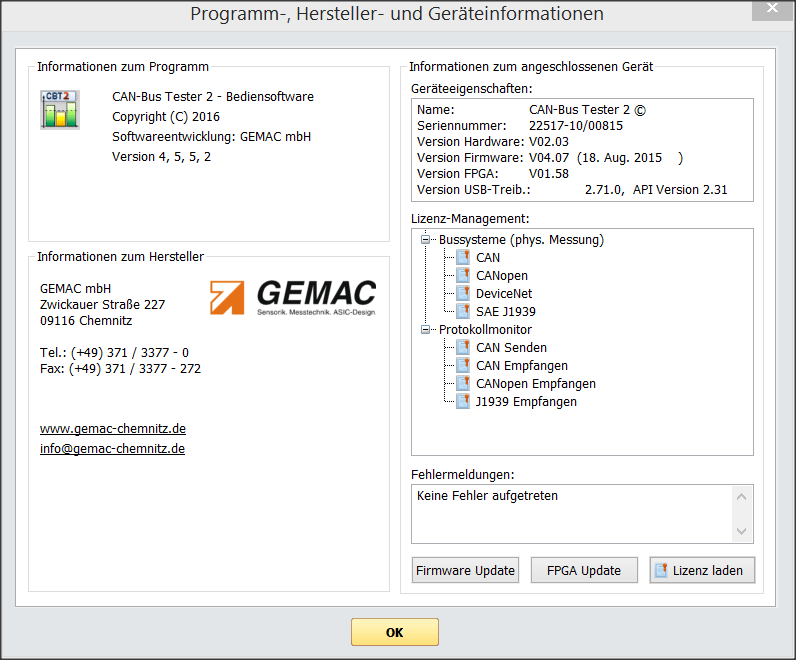Open the www.gemac-chemnitz.de website link
Screen dimensions: 796x660
tap(113, 429)
